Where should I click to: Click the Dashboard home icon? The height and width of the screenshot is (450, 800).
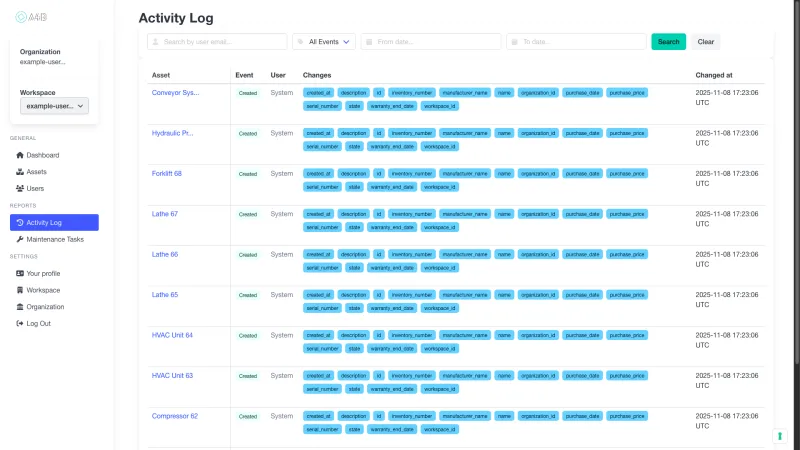(20, 155)
